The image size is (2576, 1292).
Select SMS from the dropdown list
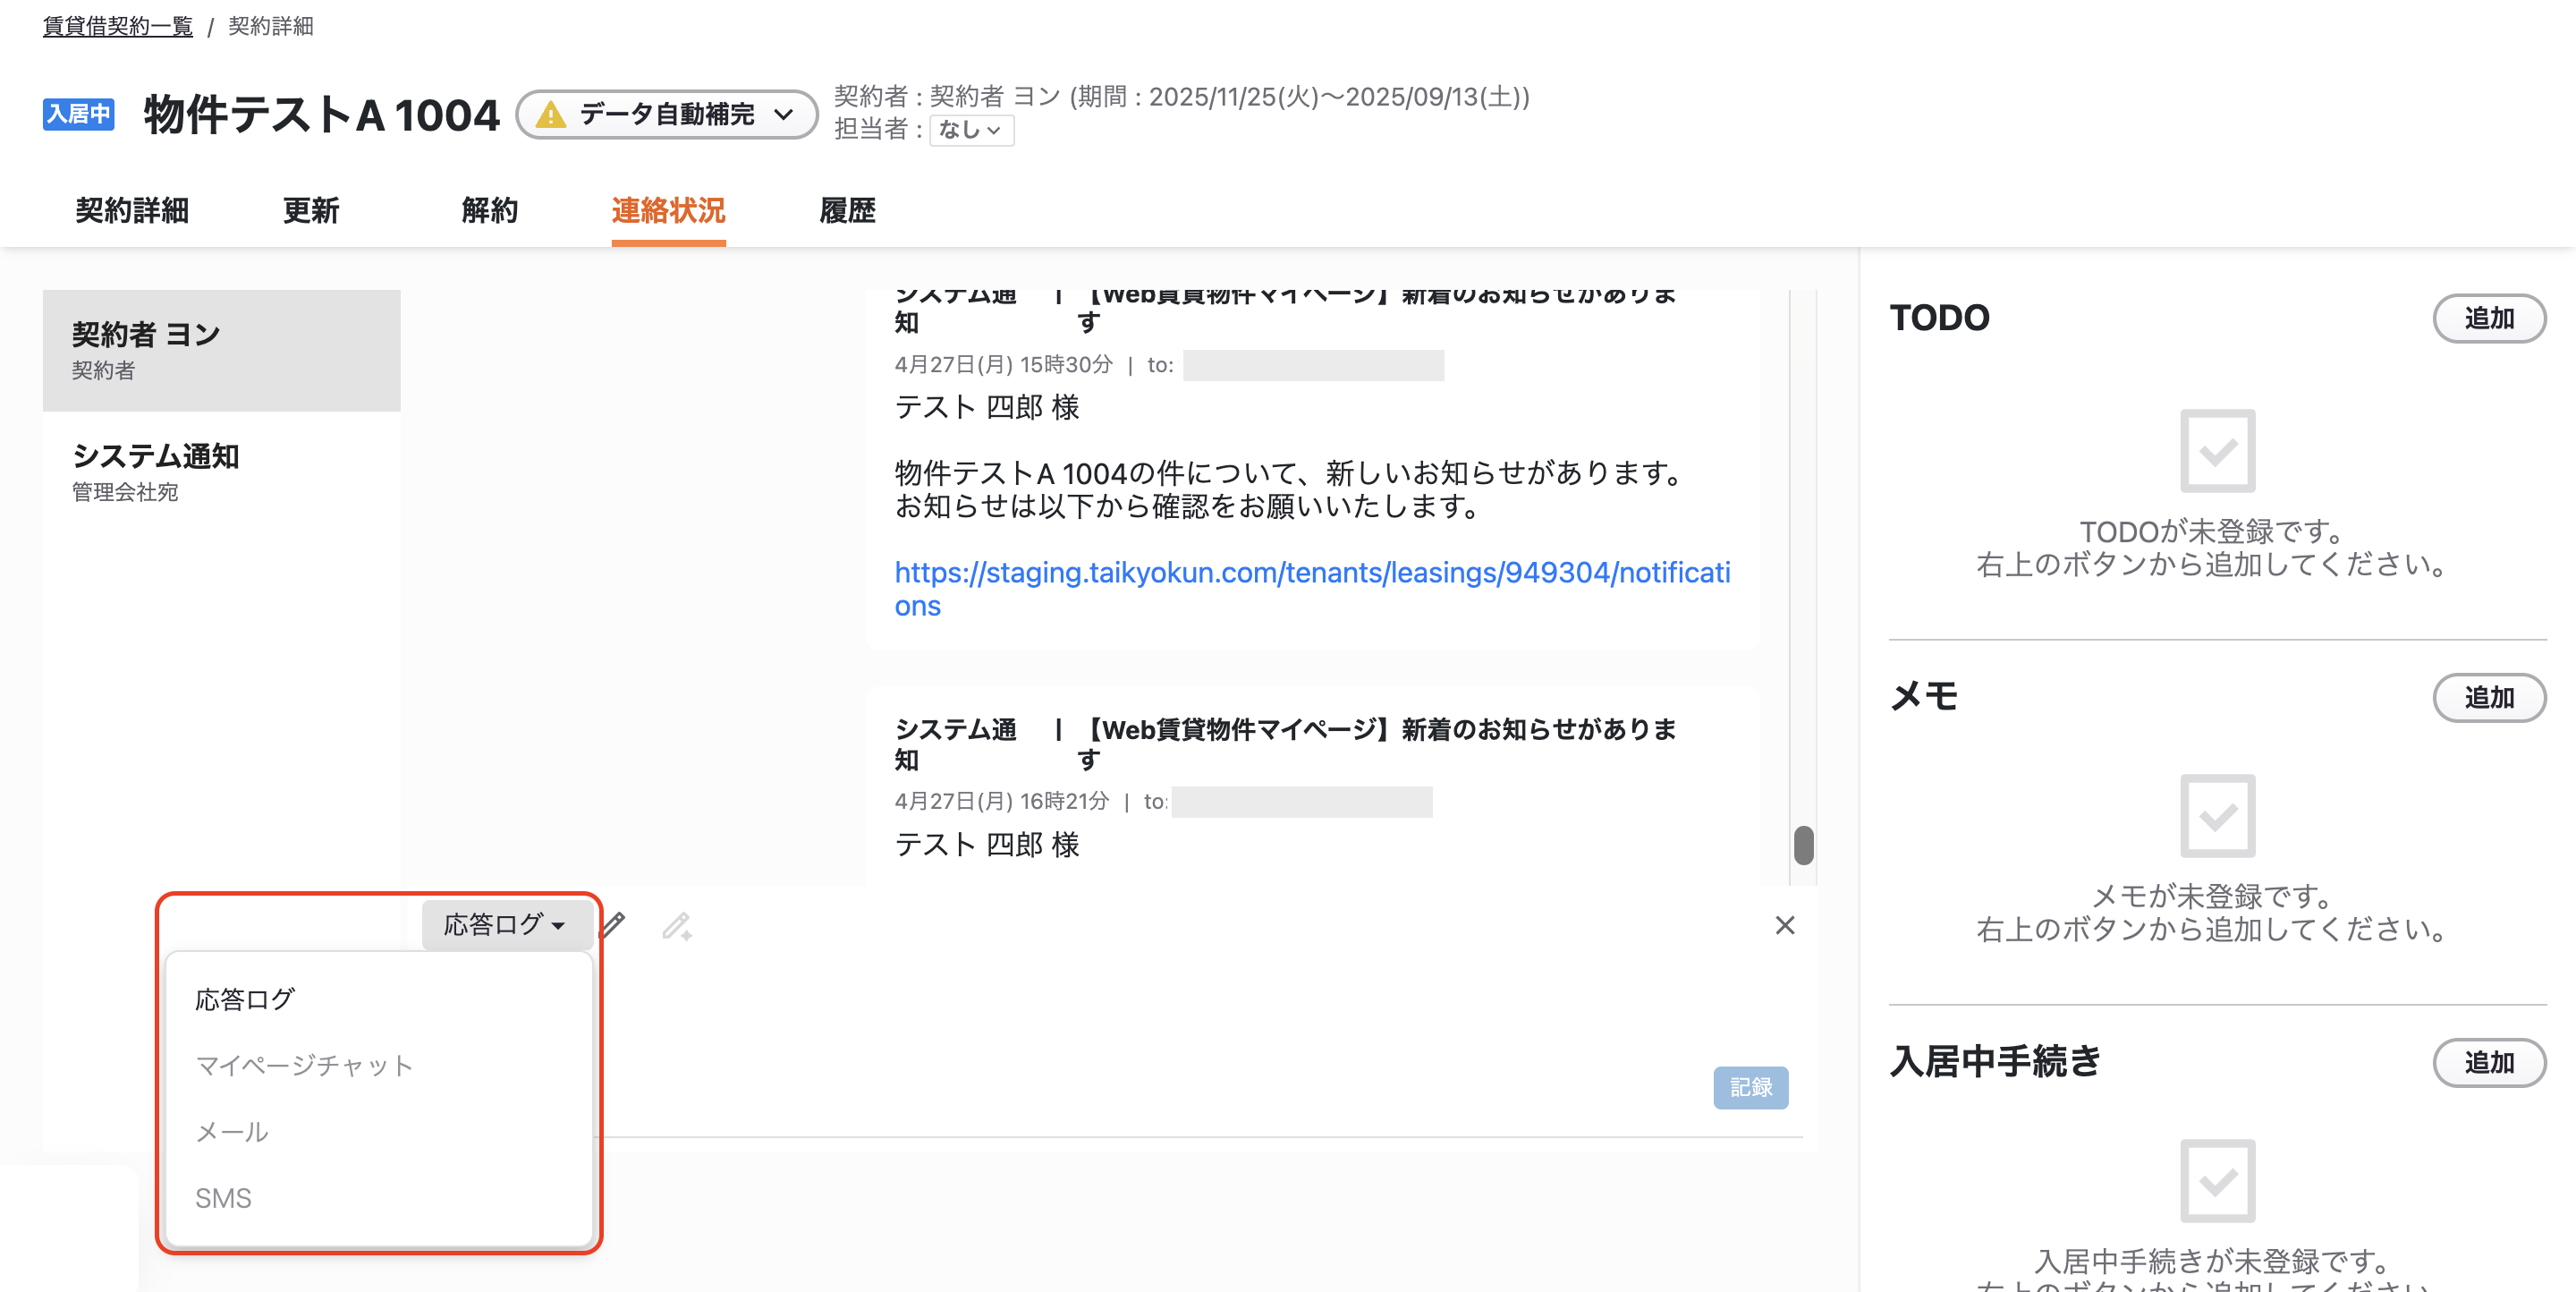click(x=379, y=1198)
